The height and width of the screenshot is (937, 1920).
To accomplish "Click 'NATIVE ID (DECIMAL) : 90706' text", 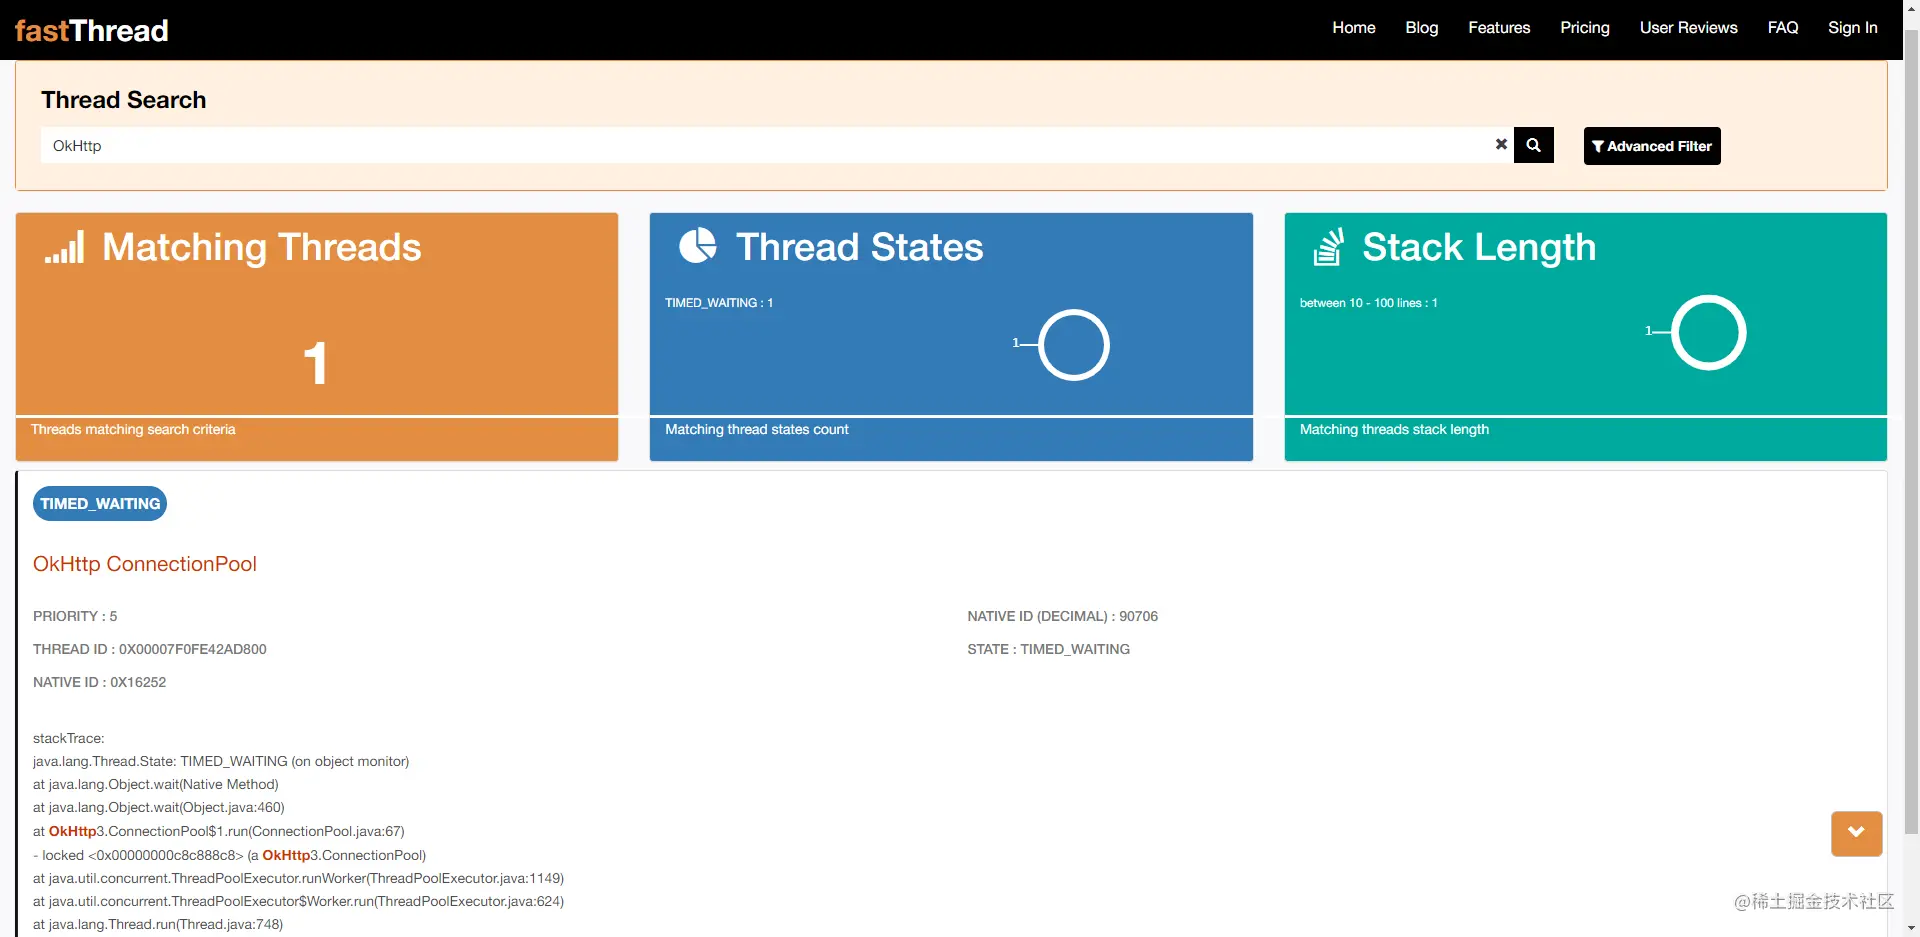I will click(1062, 616).
